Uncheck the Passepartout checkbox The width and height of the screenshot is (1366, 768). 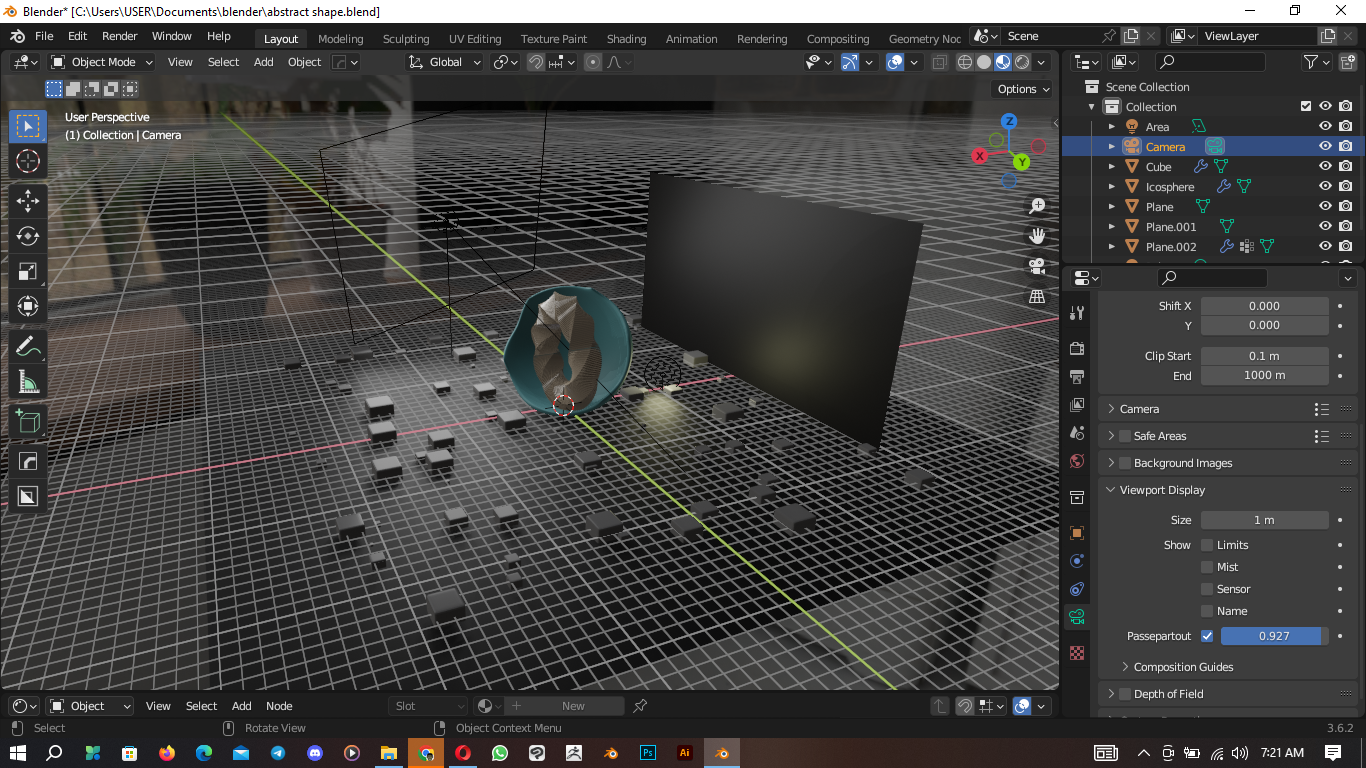point(1207,636)
